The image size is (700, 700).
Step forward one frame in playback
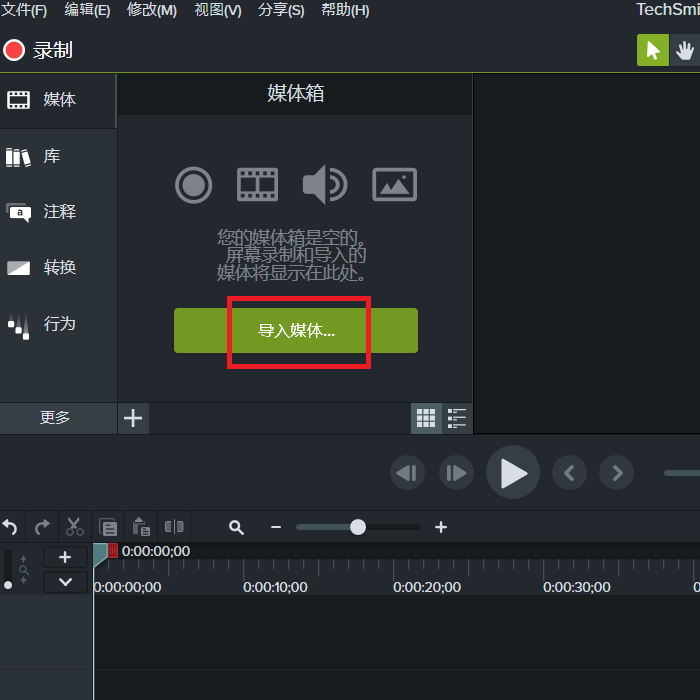click(x=456, y=473)
